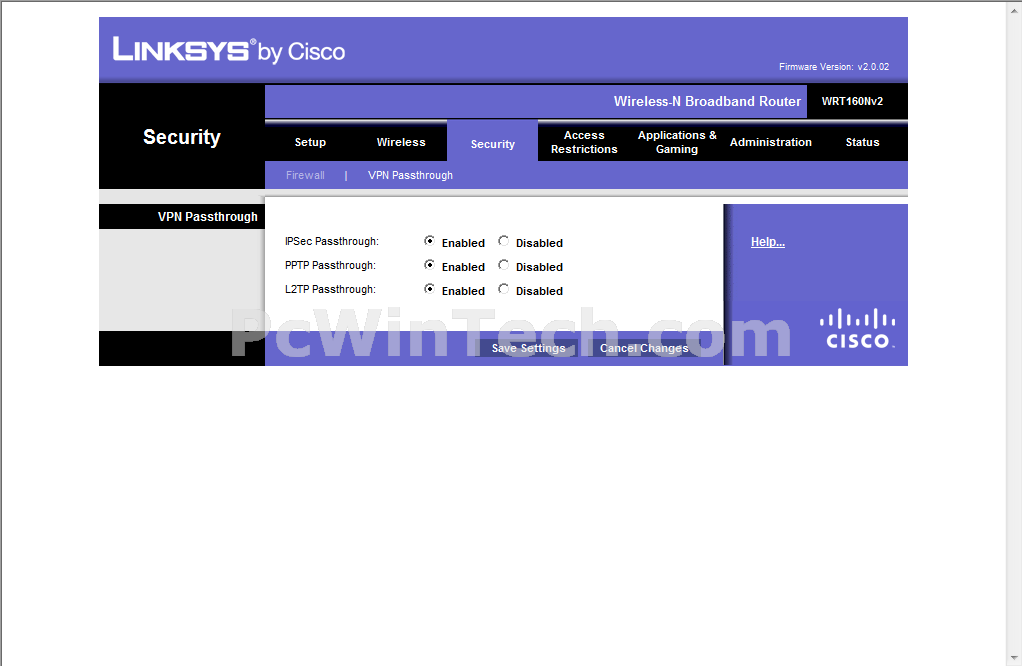This screenshot has height=666, width=1022.
Task: Click the IPSec Passthrough label
Action: click(332, 241)
